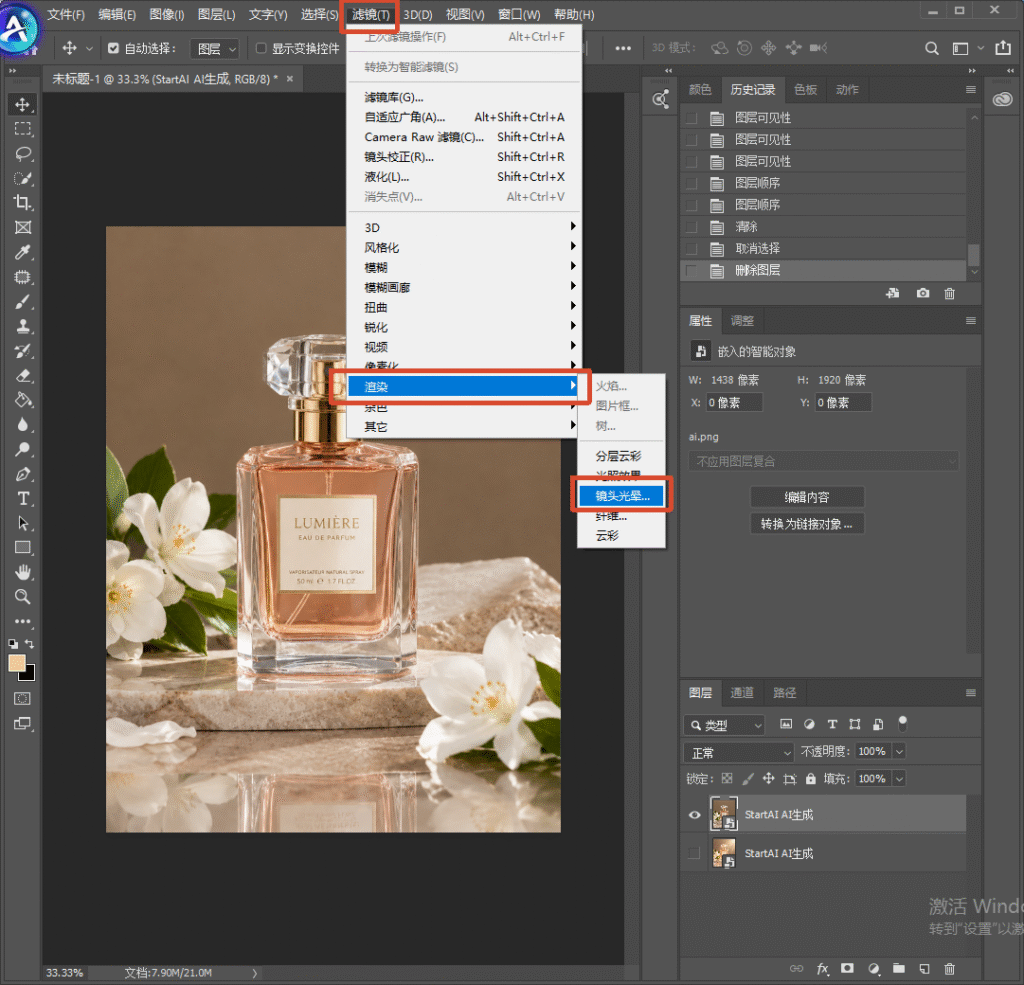Open 滤镜库 from the Filter menu

464,97
